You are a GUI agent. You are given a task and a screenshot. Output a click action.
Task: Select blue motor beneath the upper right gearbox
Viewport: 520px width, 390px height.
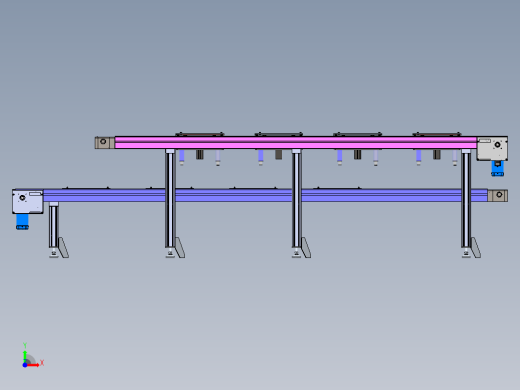click(x=497, y=169)
